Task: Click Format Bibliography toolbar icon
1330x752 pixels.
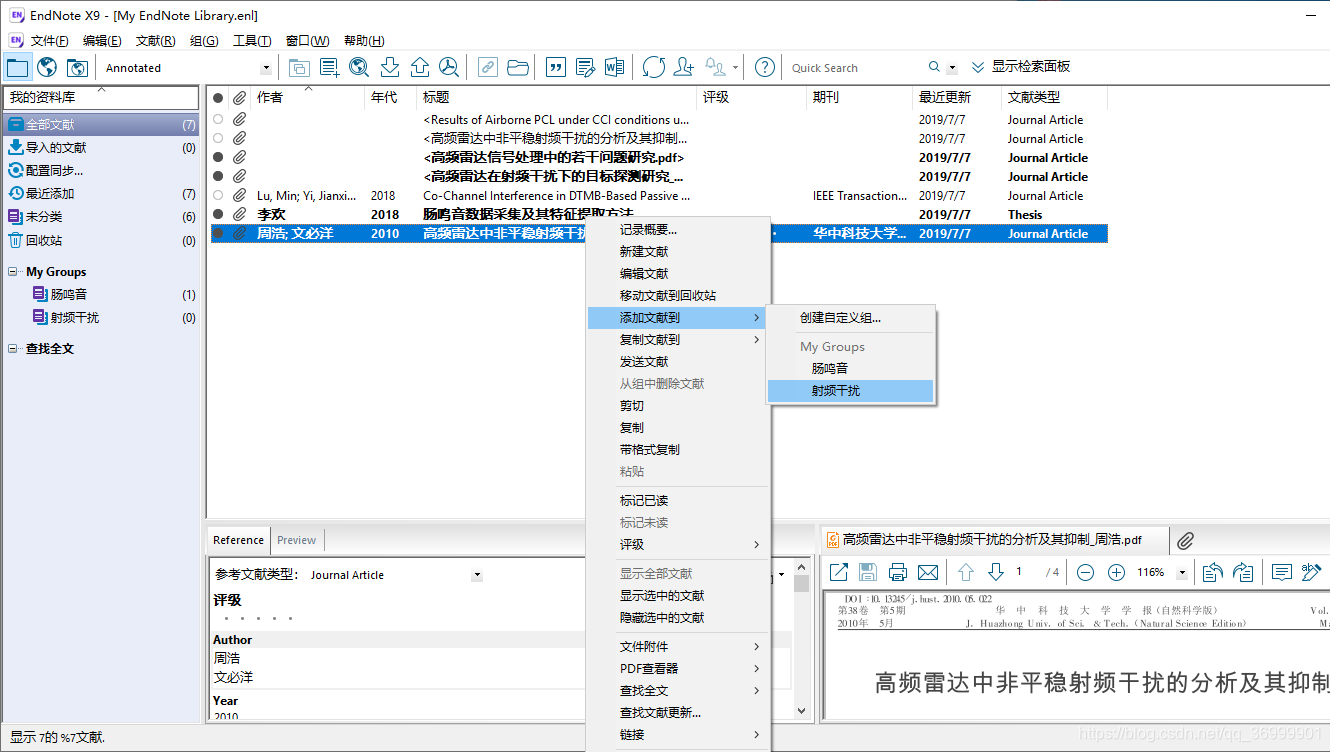Action: tap(585, 67)
